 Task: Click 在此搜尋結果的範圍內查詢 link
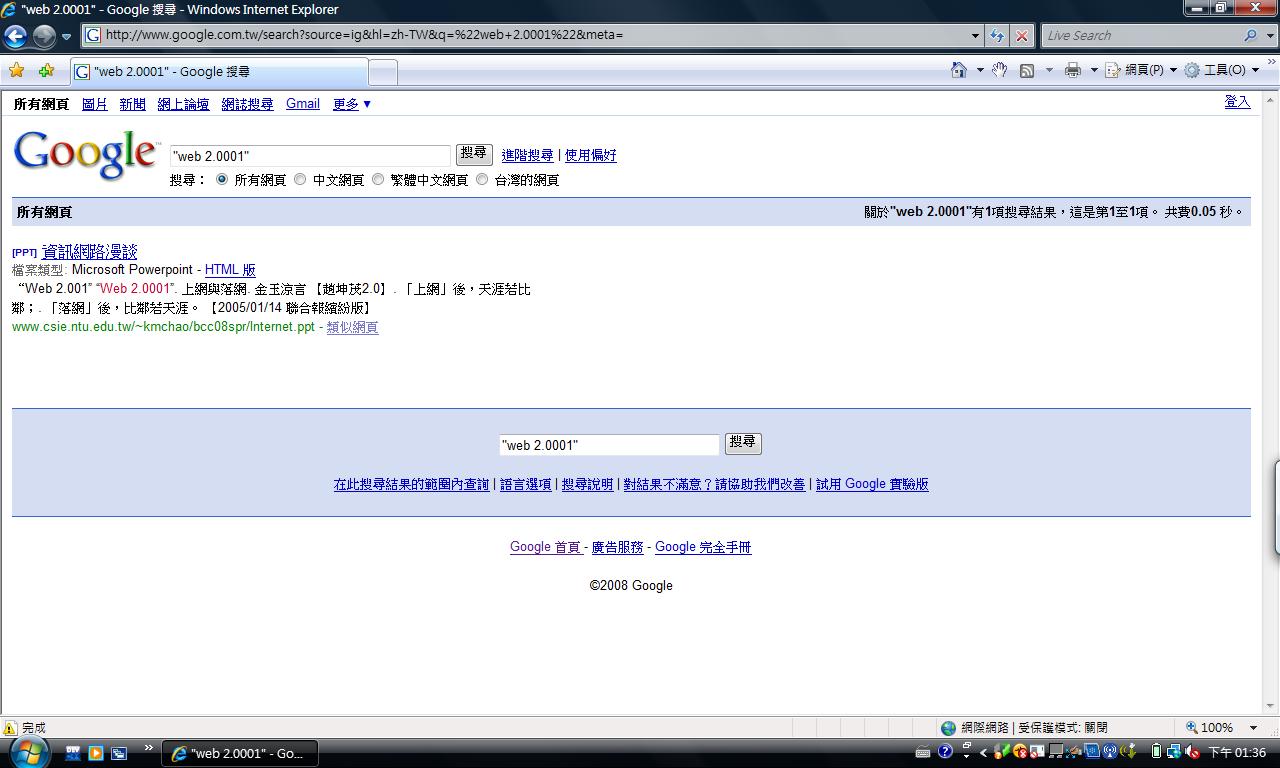tap(411, 484)
